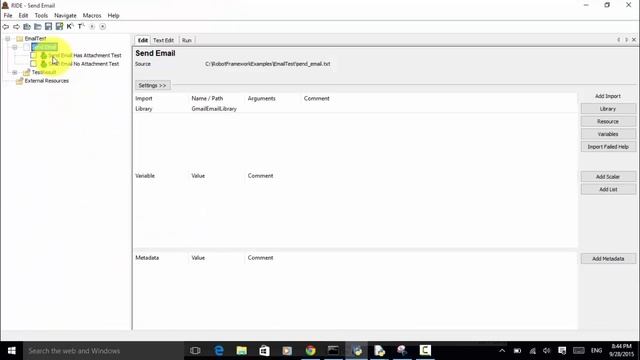The height and width of the screenshot is (360, 640).
Task: Click the Add Scalar button
Action: click(608, 177)
